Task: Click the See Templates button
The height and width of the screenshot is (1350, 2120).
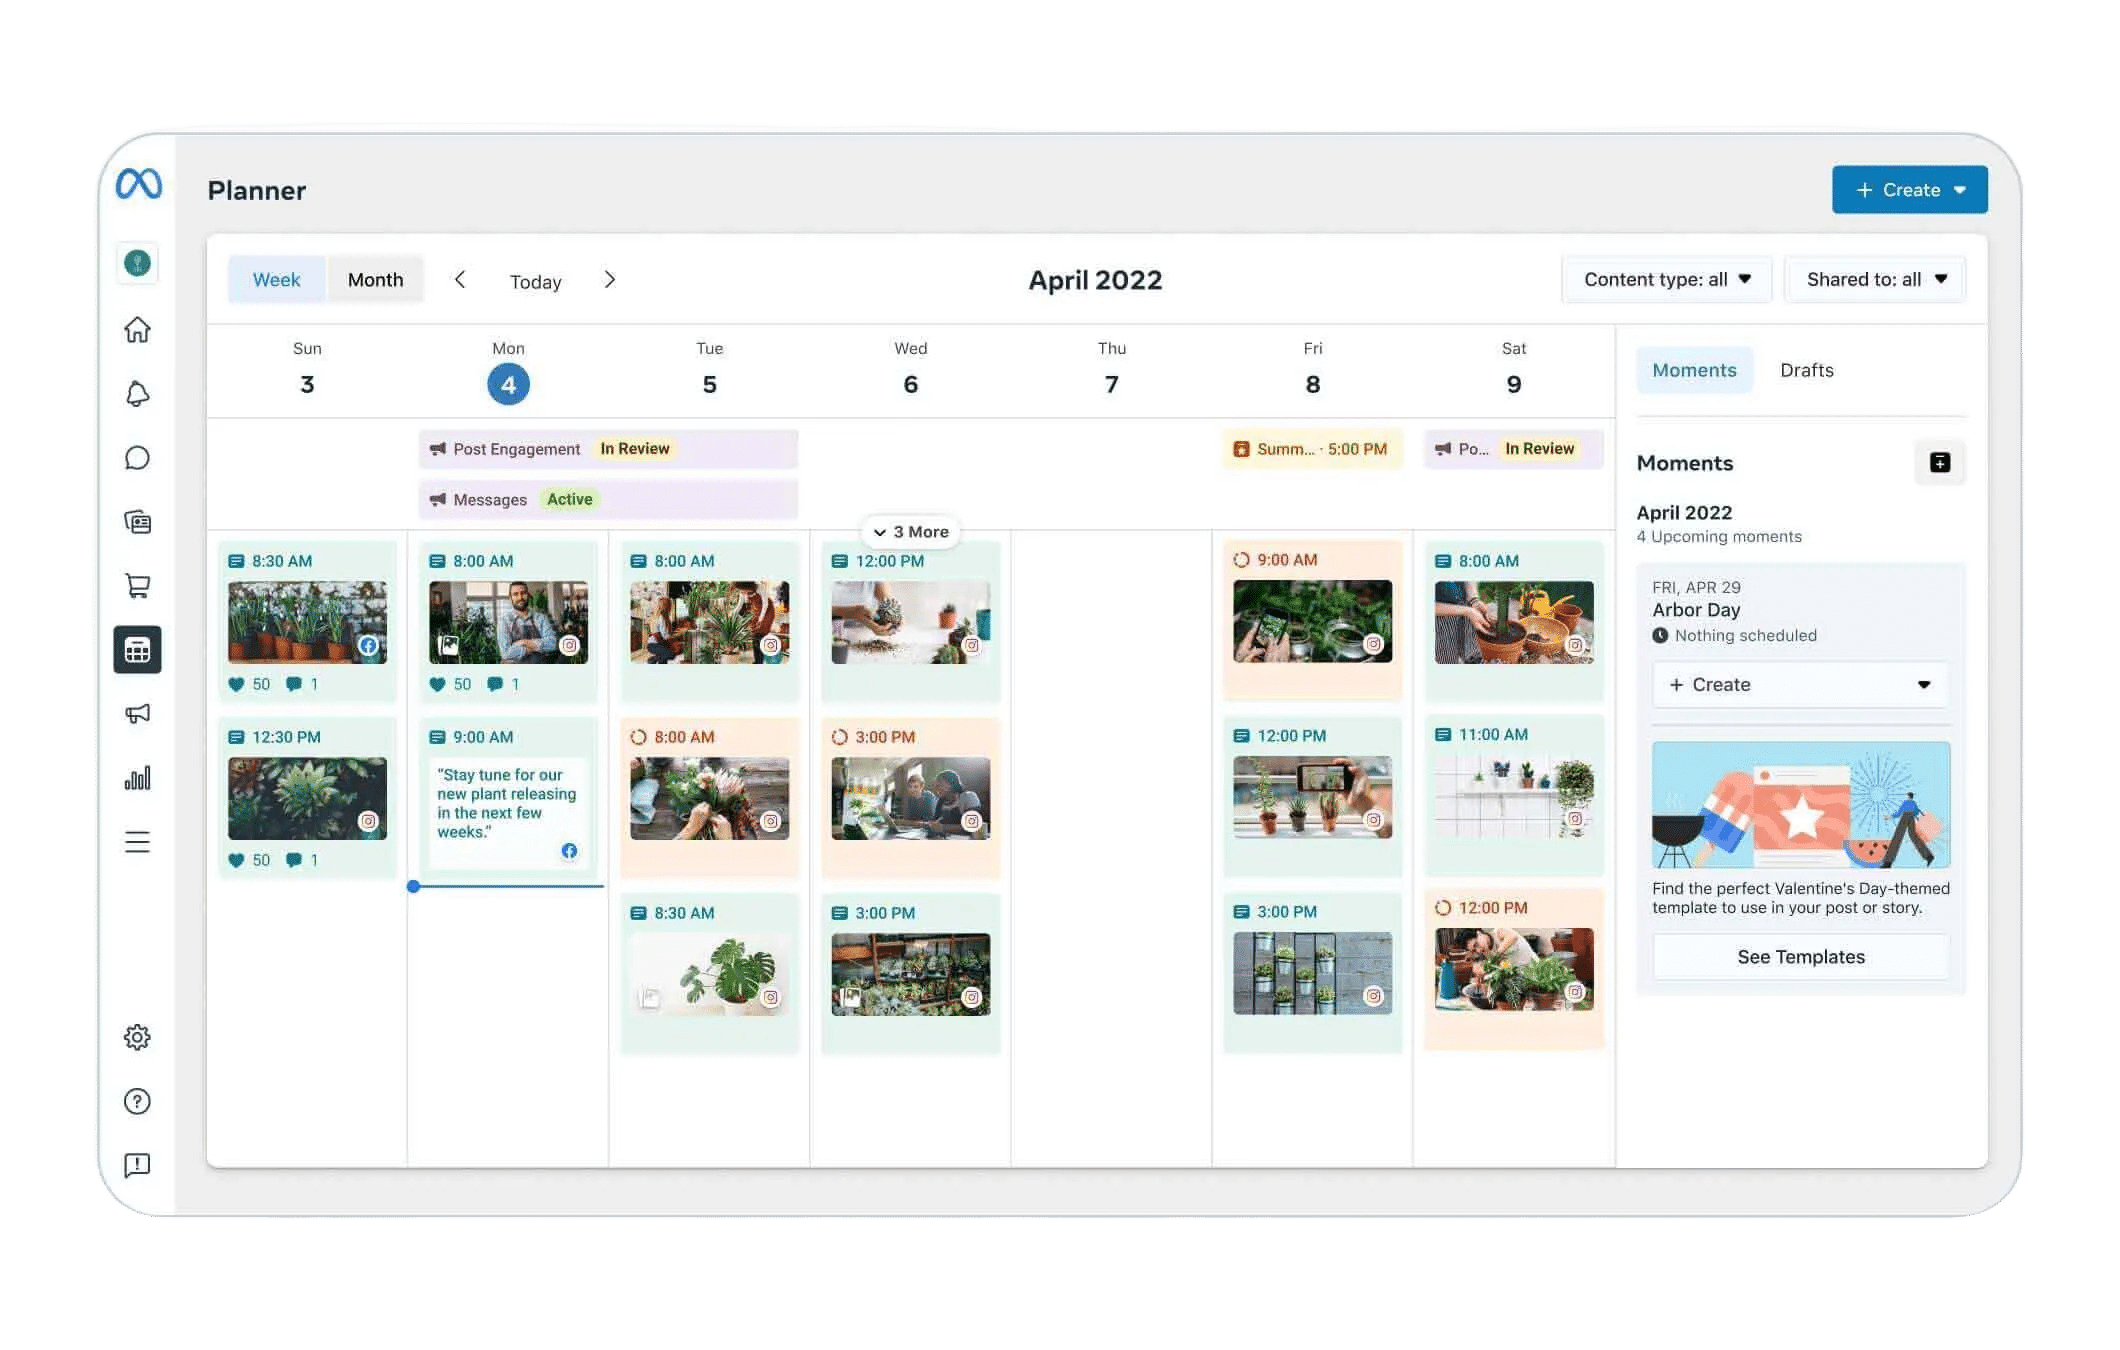Action: [x=1800, y=957]
